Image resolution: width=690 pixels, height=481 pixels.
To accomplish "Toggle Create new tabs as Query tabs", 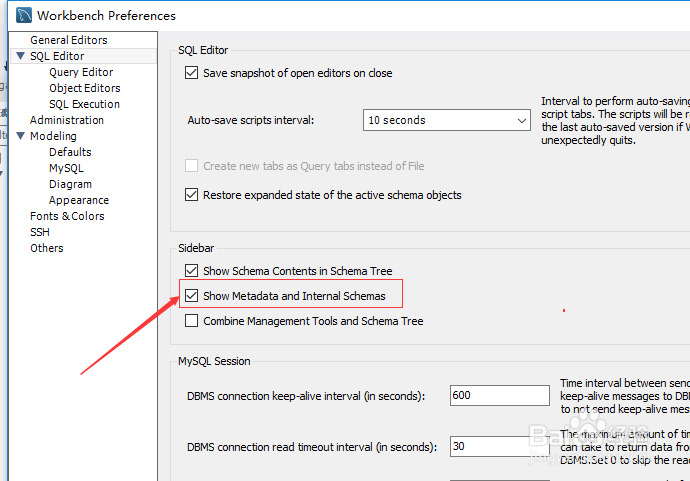I will tap(191, 166).
